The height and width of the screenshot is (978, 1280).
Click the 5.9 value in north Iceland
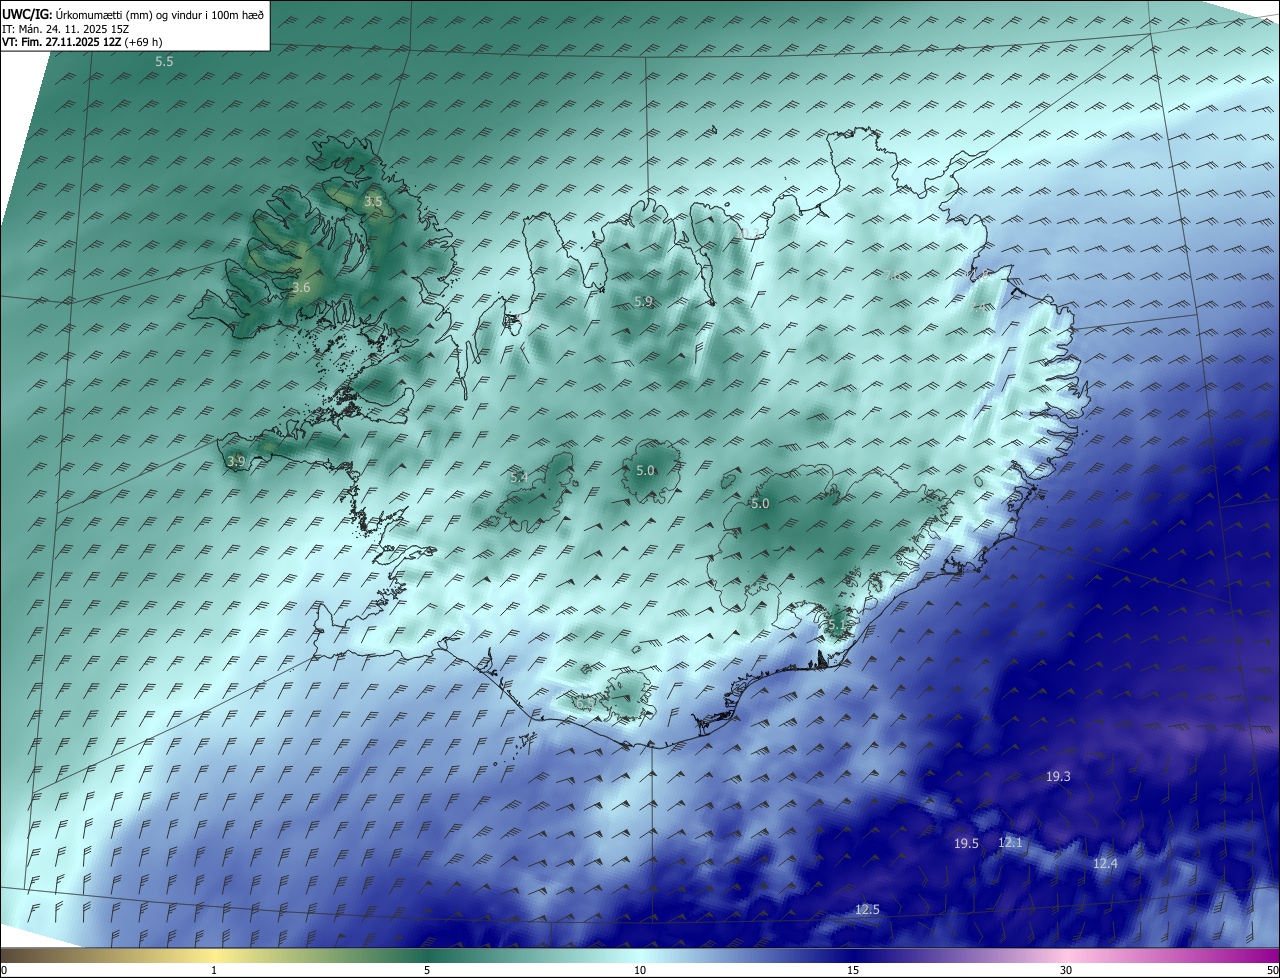643,302
